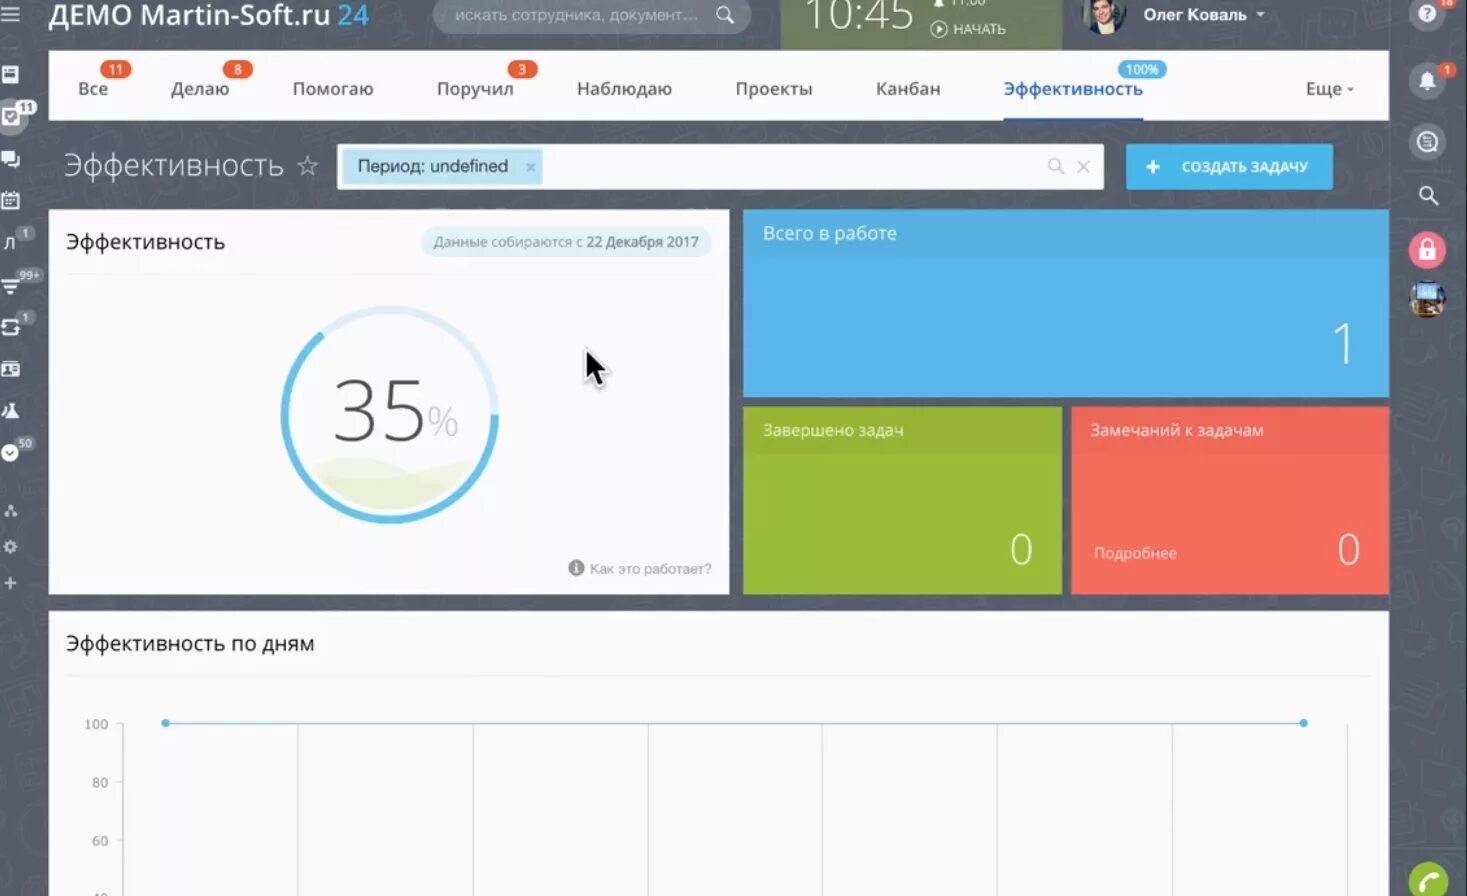Open the tasks checkbox sidebar icon
The height and width of the screenshot is (896, 1467).
[x=10, y=116]
